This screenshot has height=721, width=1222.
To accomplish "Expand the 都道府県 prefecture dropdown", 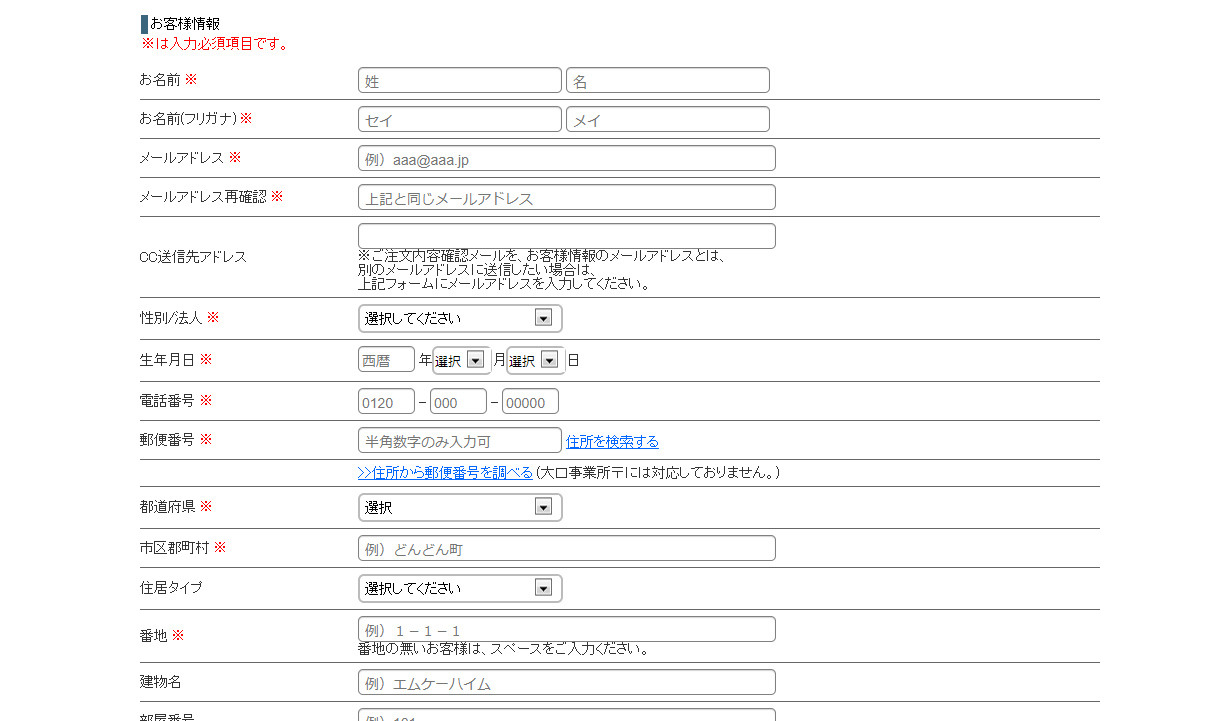I will click(460, 508).
